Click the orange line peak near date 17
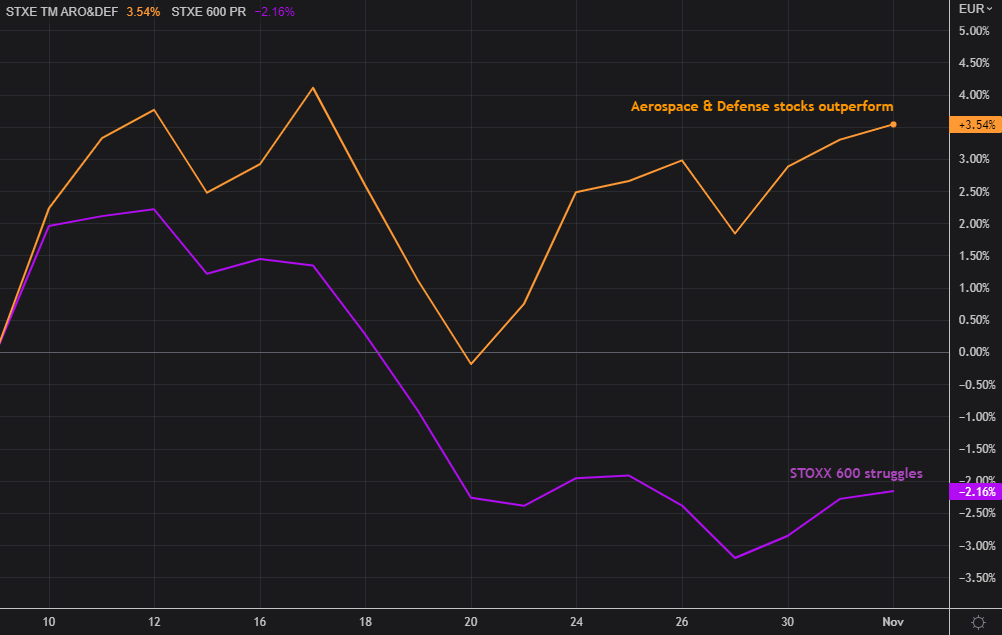Image resolution: width=1002 pixels, height=635 pixels. (313, 88)
